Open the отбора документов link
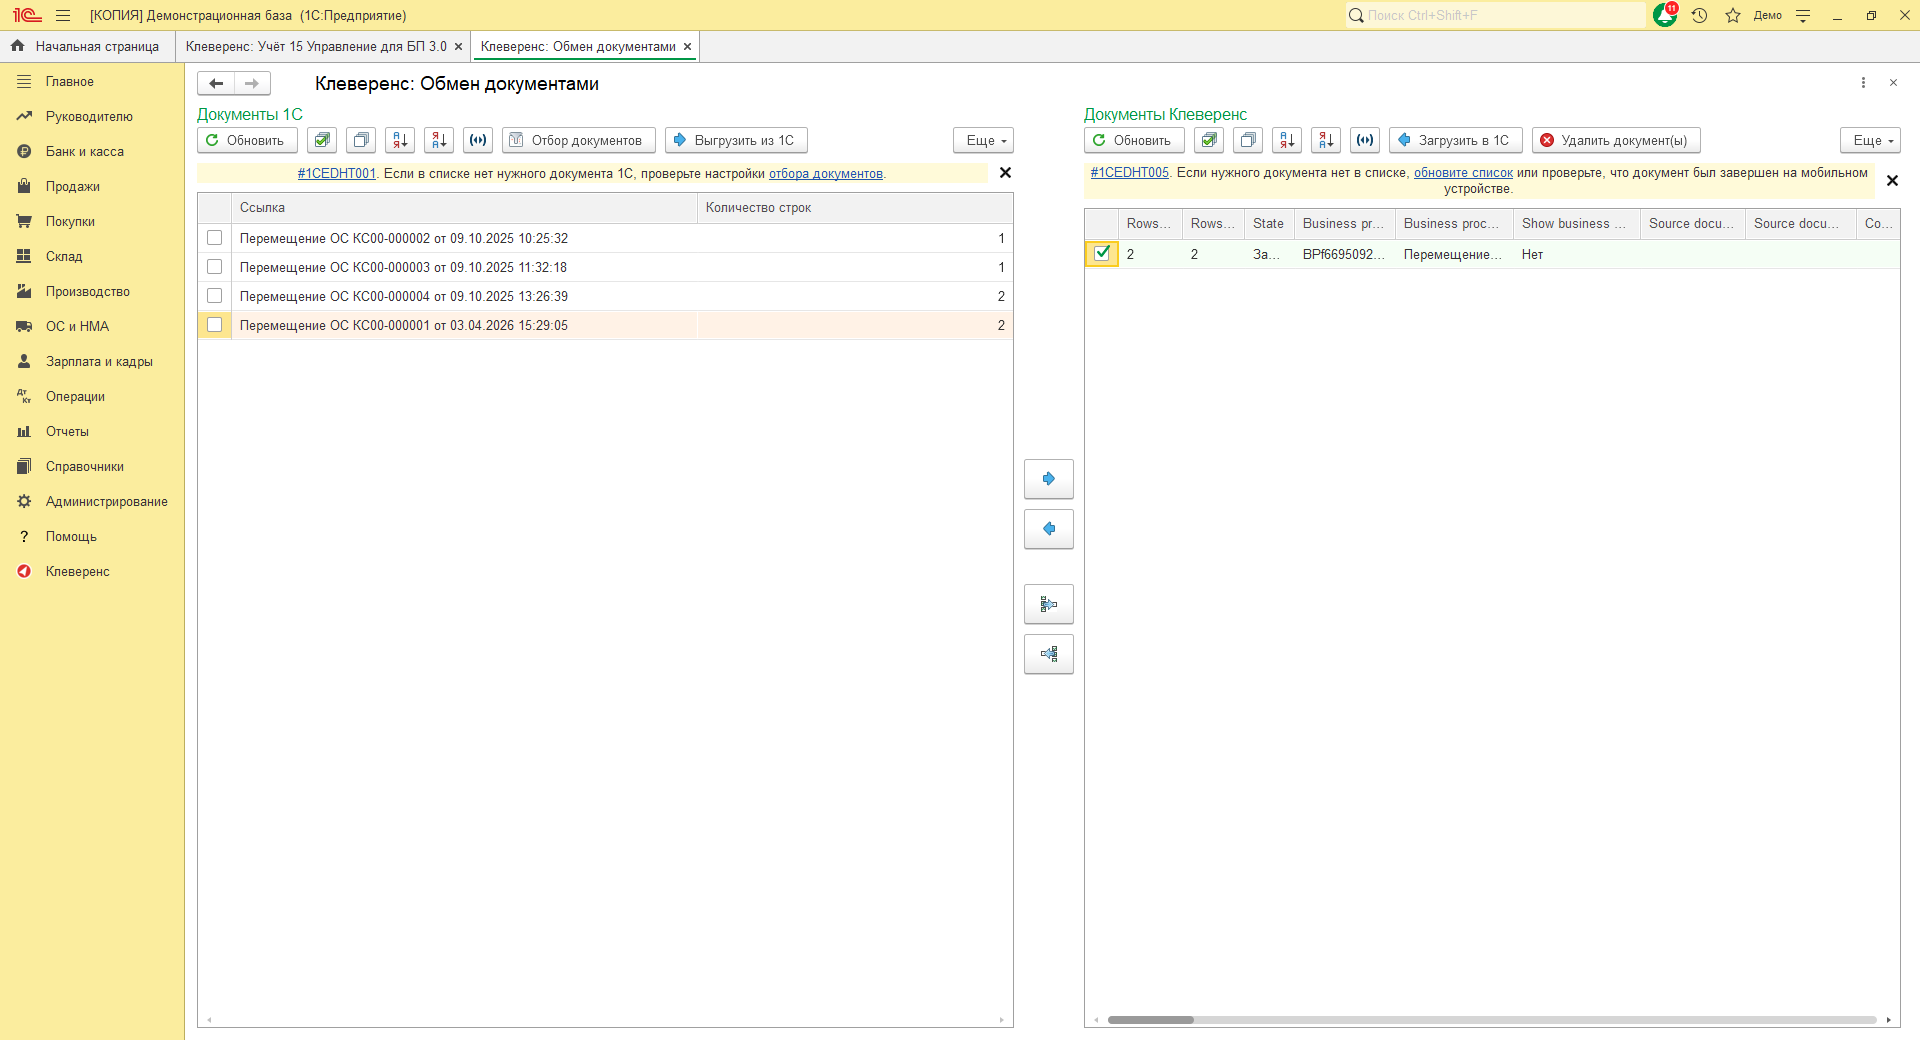Image resolution: width=1920 pixels, height=1040 pixels. click(826, 174)
